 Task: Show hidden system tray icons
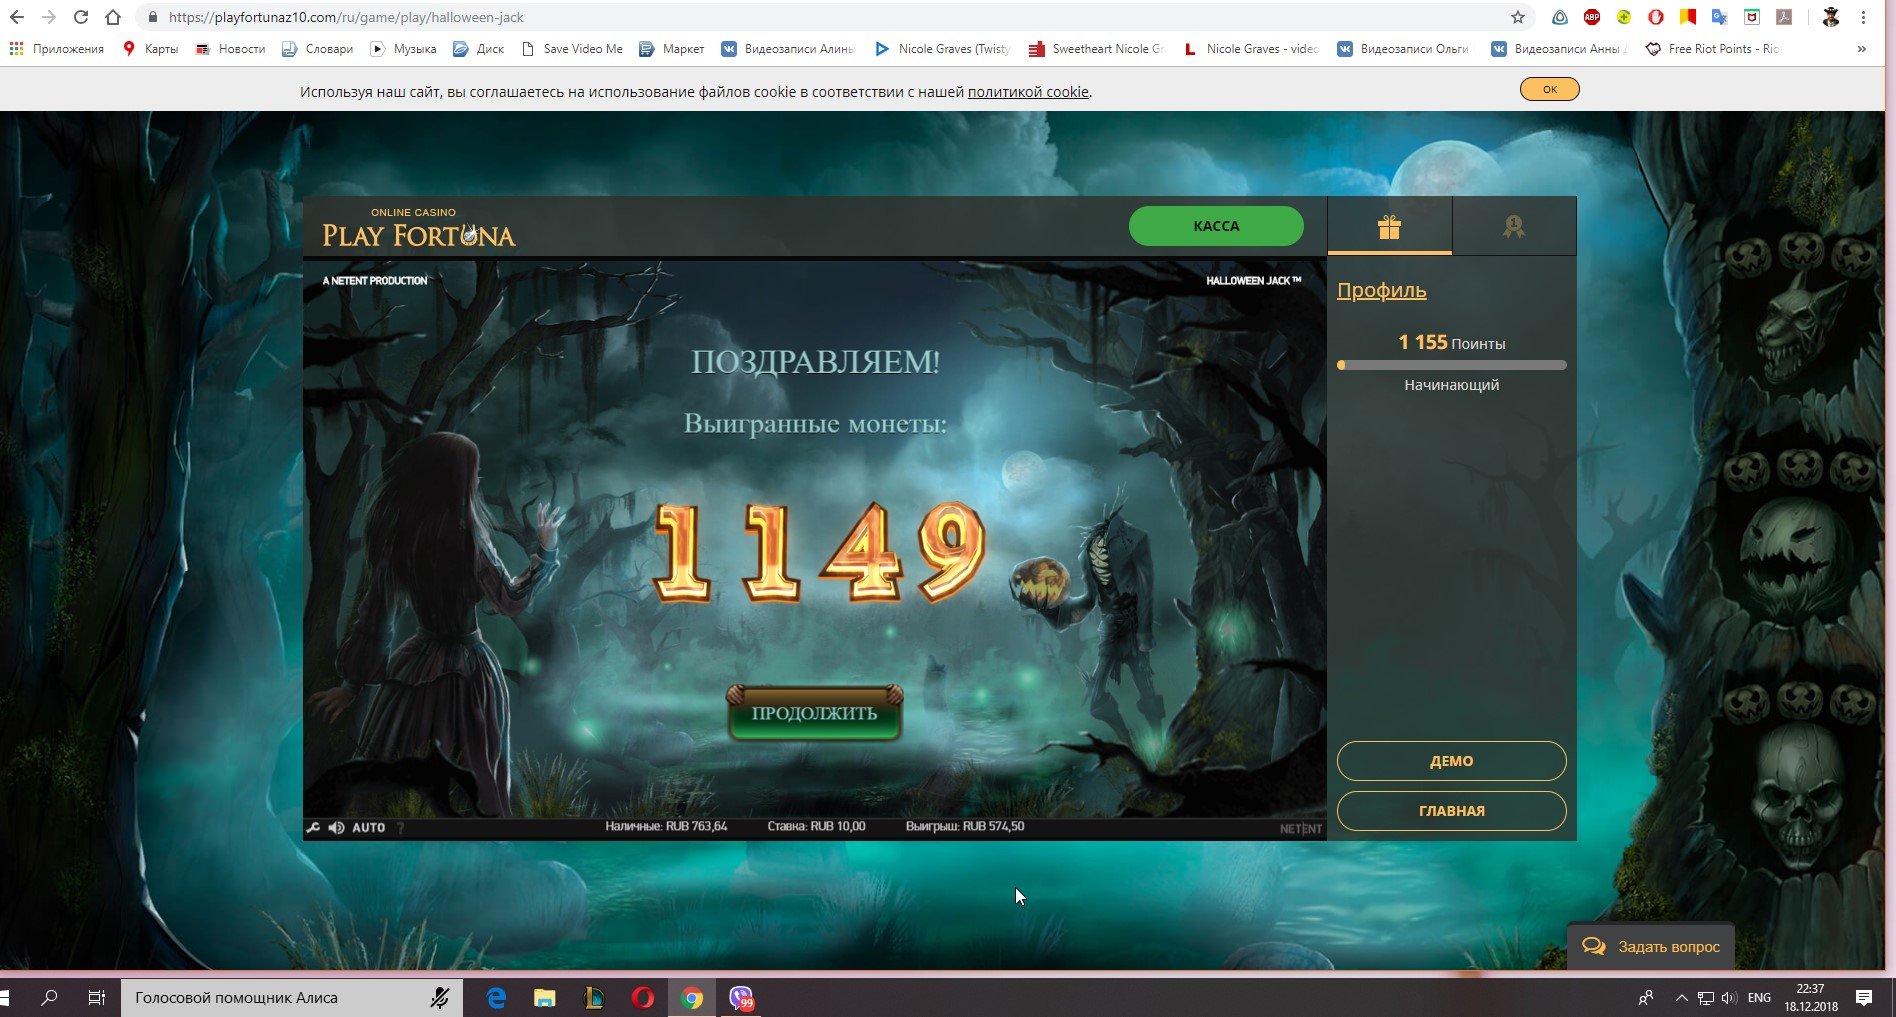click(x=1681, y=998)
